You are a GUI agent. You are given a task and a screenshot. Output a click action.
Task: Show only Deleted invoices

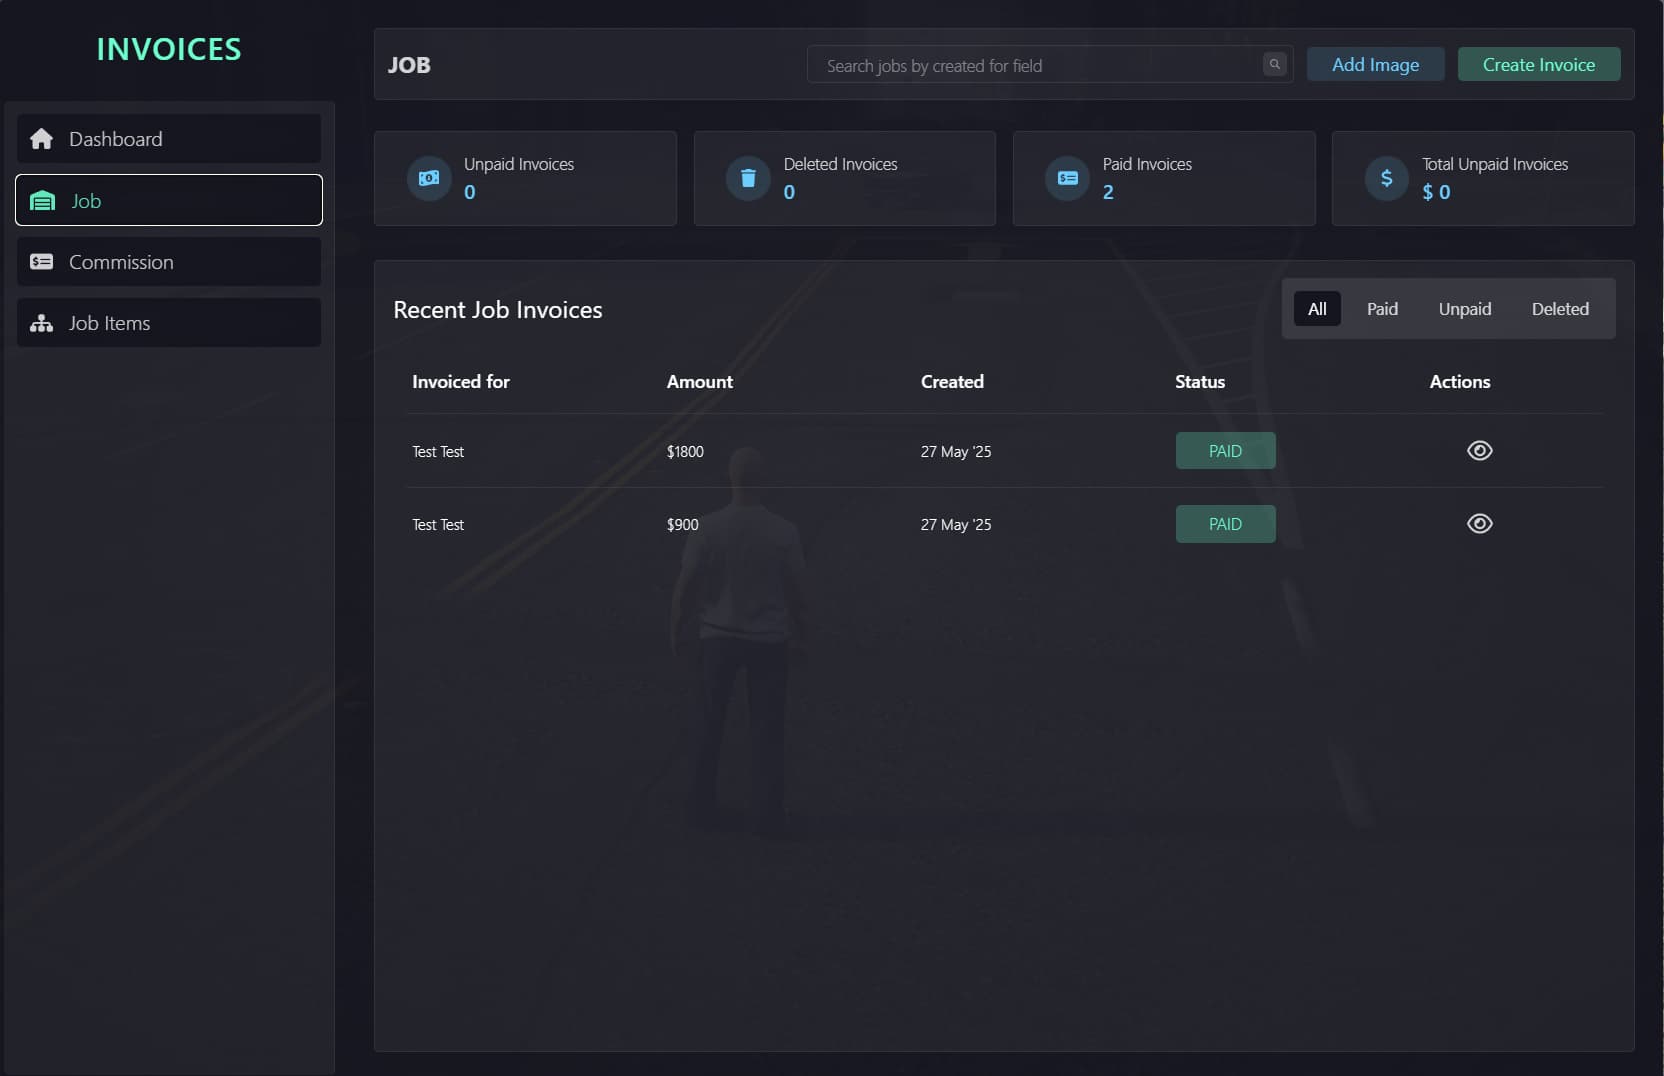pos(1560,308)
